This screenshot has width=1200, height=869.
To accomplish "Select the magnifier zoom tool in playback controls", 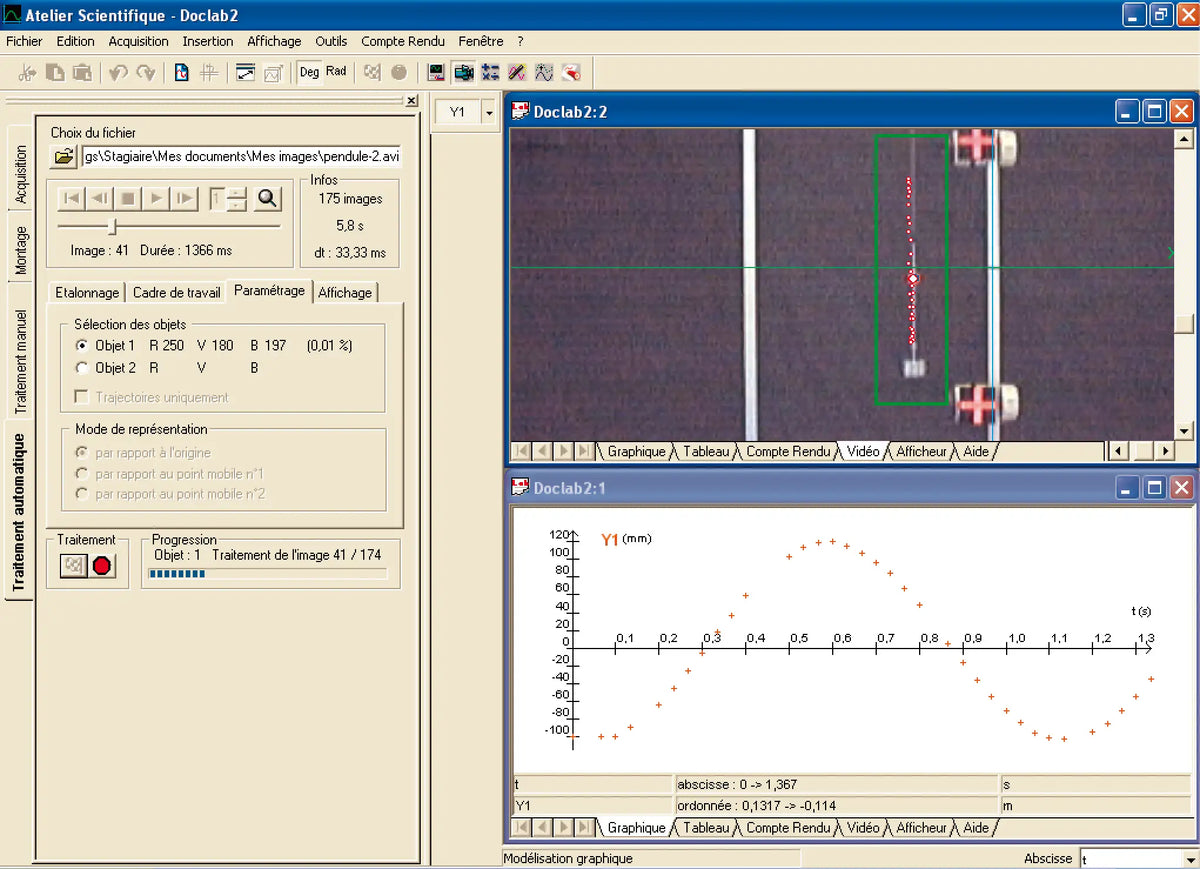I will coord(265,198).
